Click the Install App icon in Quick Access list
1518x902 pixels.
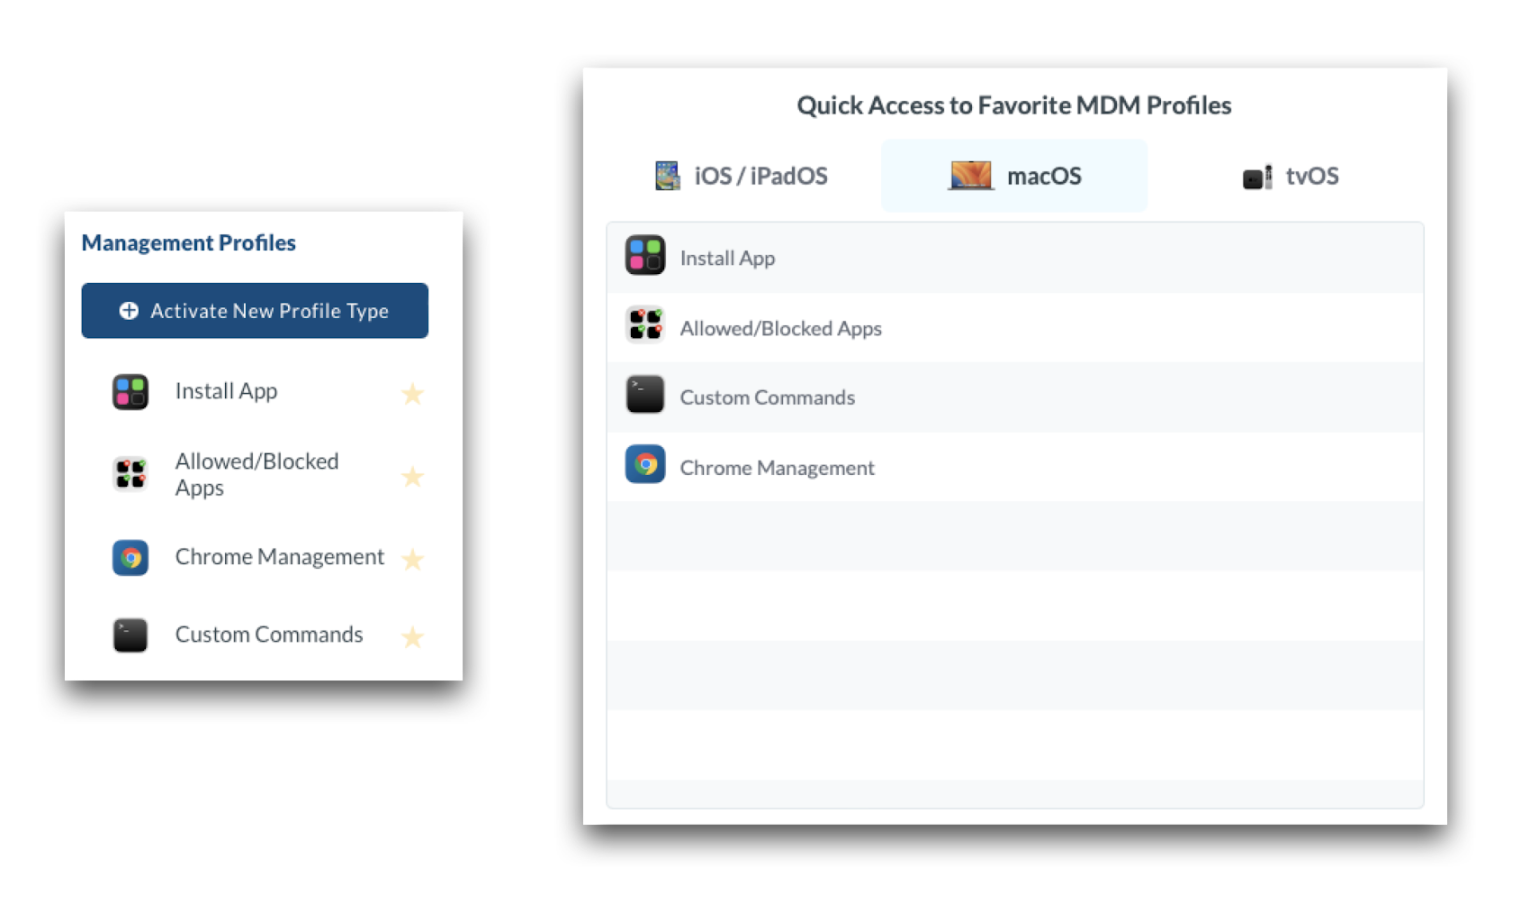click(x=645, y=256)
